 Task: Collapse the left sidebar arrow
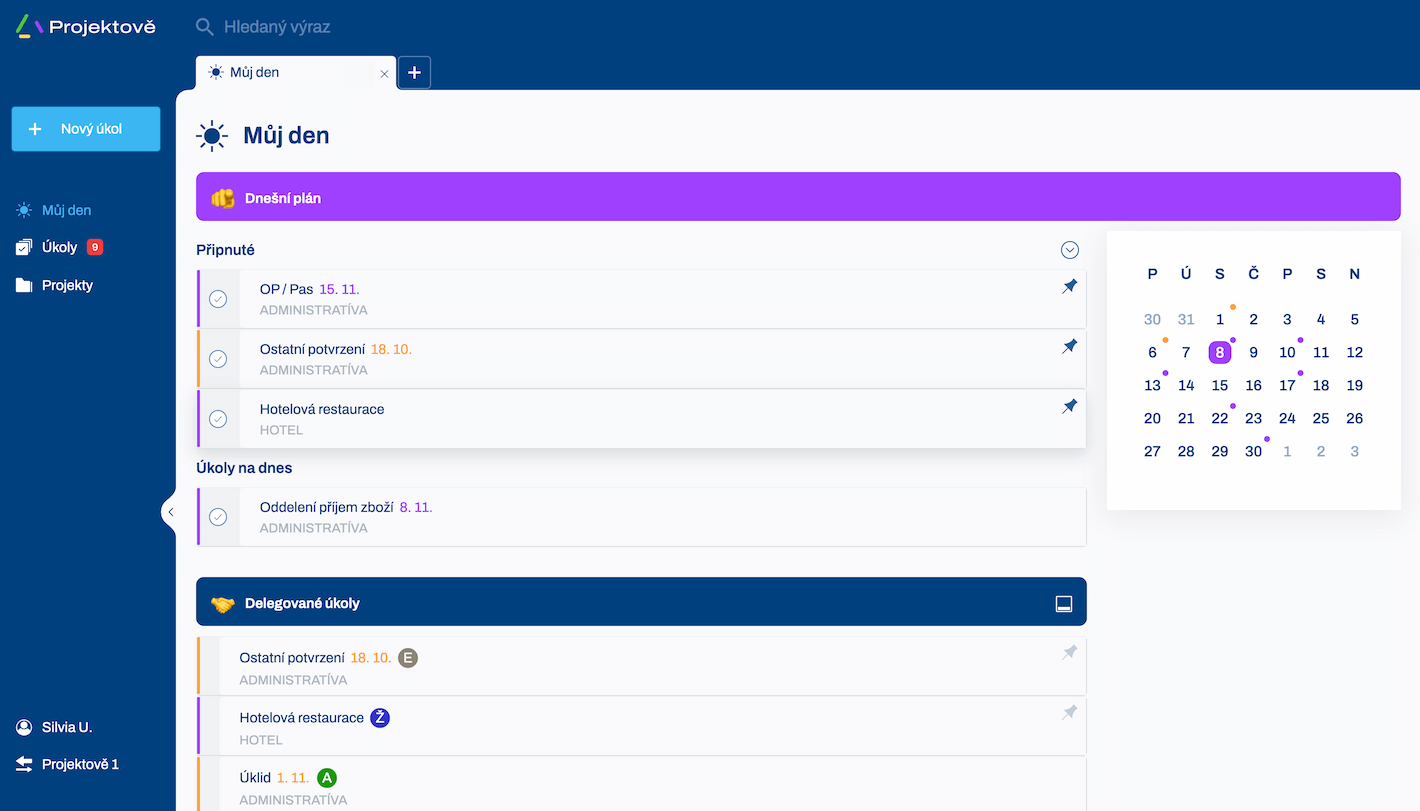click(170, 512)
